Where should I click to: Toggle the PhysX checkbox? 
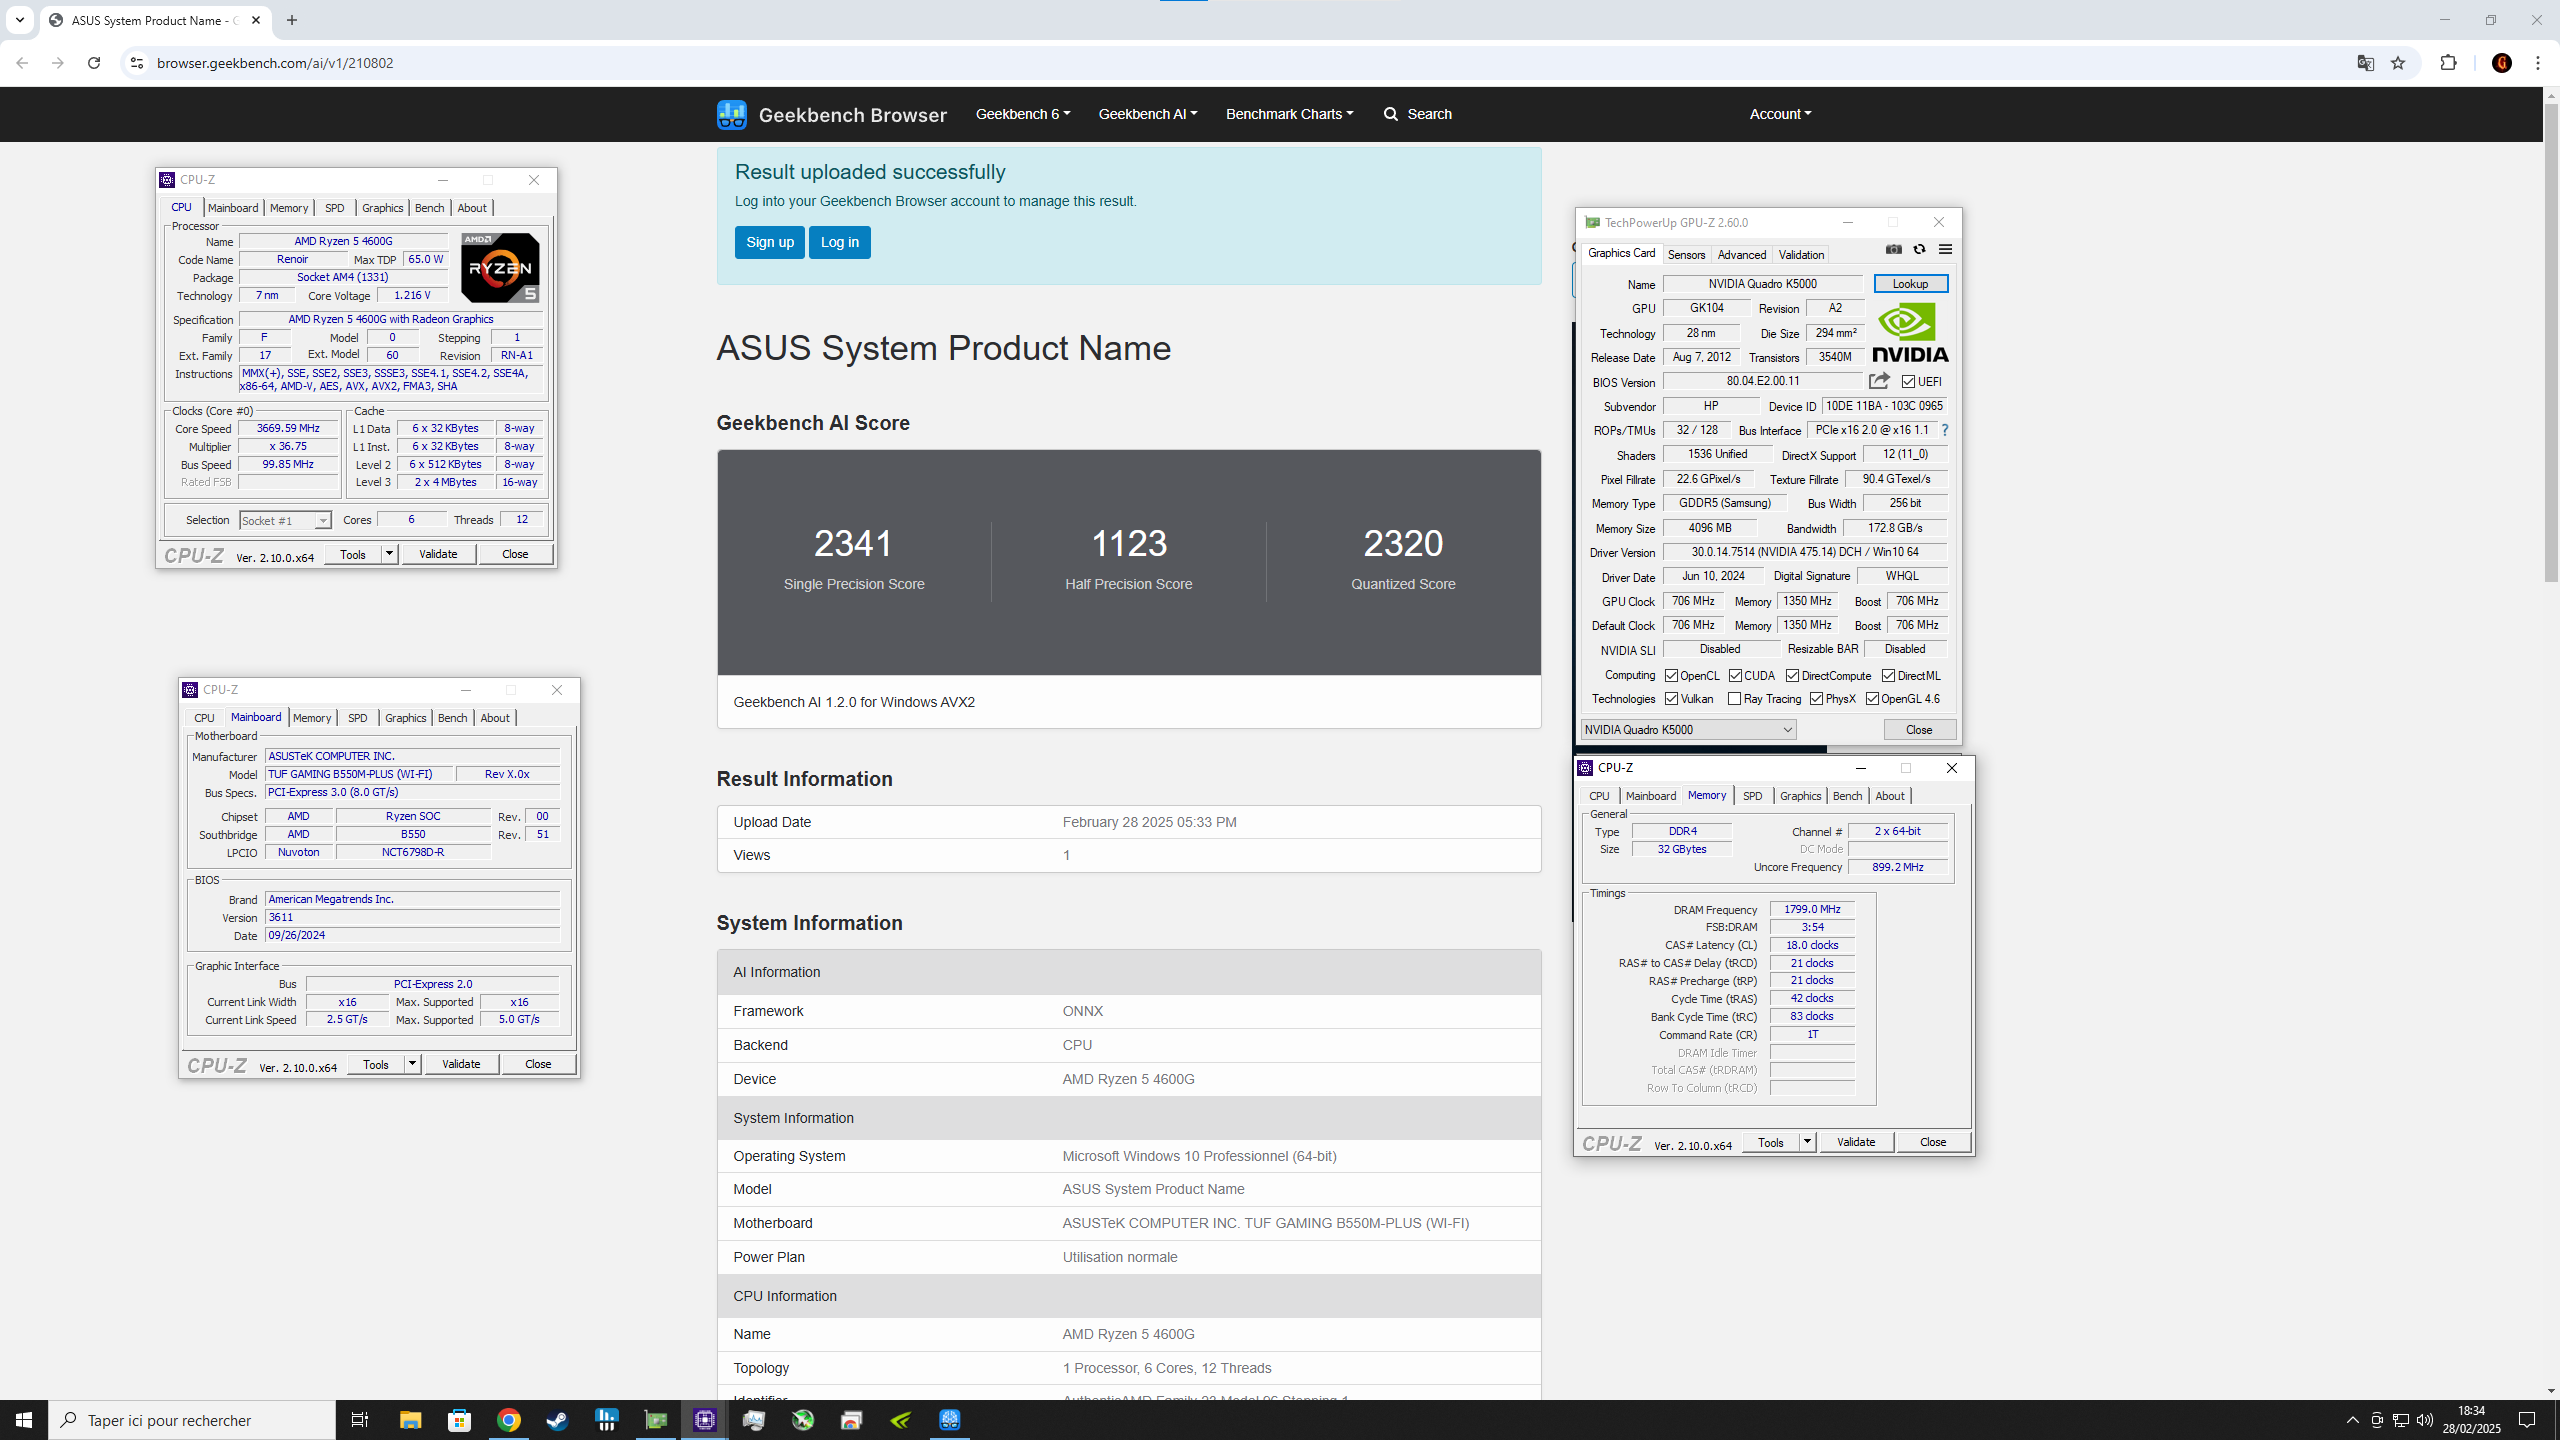1816,699
